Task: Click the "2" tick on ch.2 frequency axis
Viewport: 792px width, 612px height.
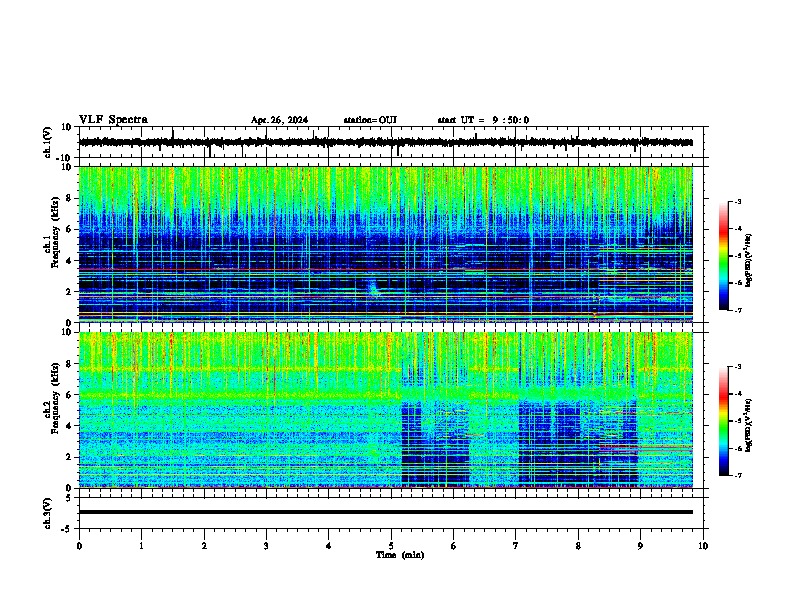Action: click(69, 457)
